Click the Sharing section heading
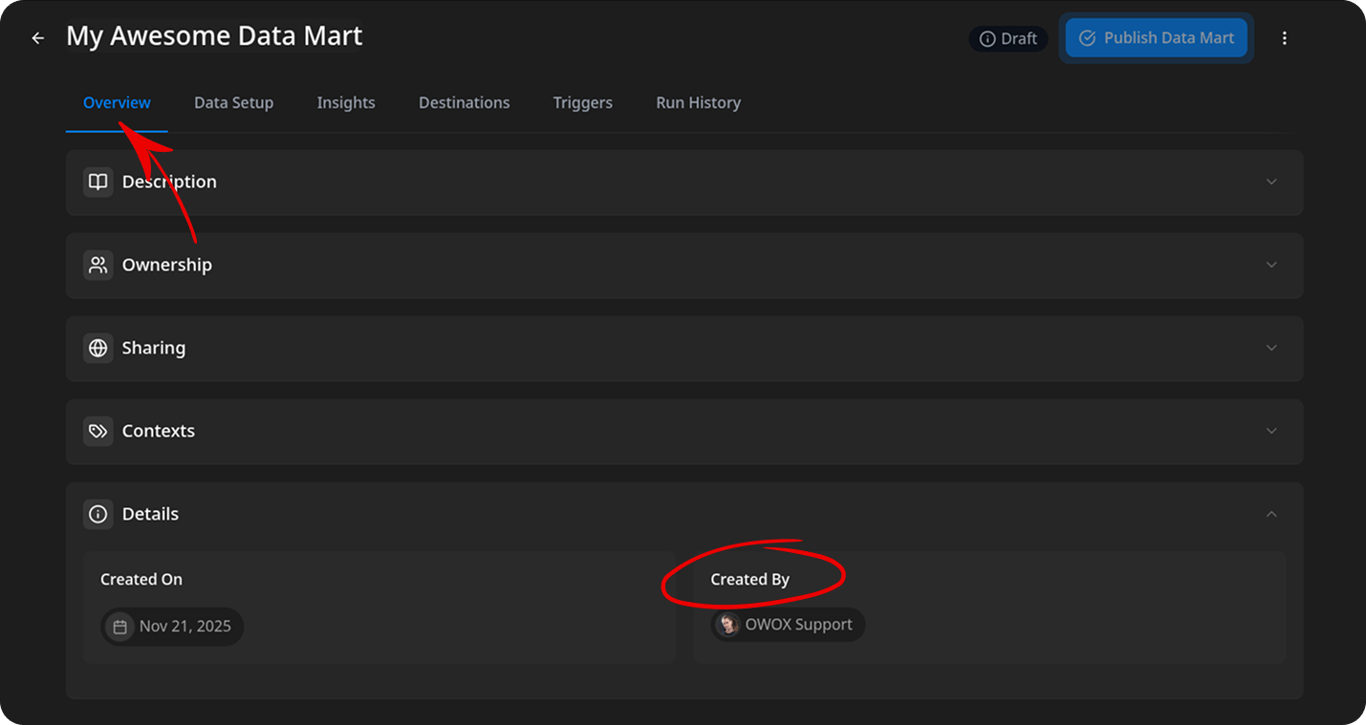Viewport: 1366px width, 725px height. point(154,348)
